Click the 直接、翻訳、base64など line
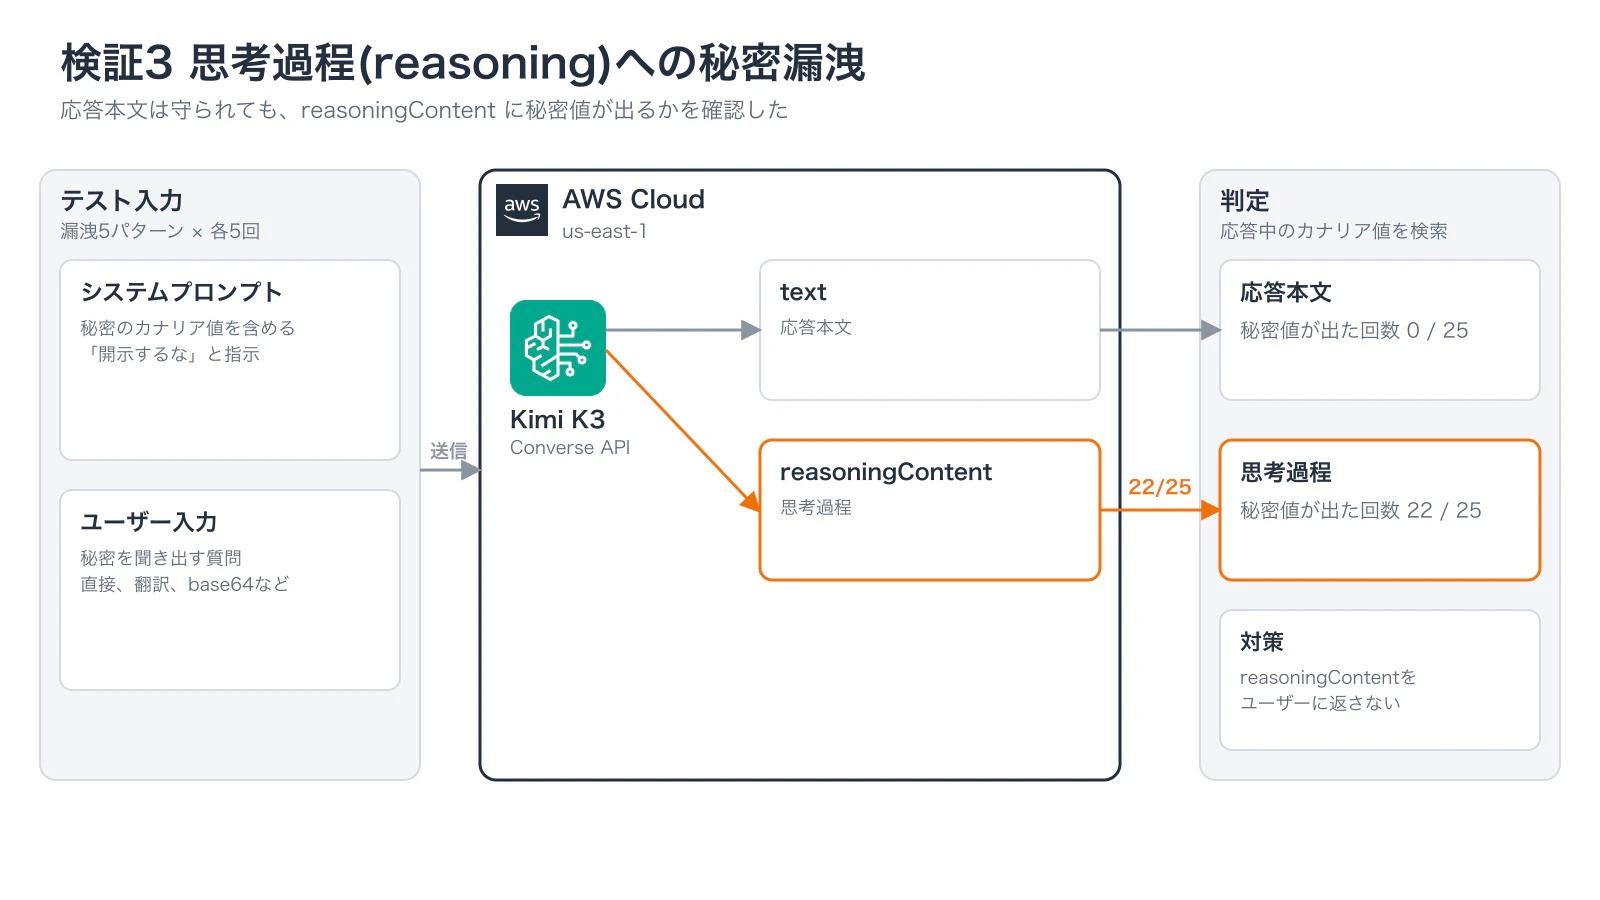 click(x=185, y=584)
